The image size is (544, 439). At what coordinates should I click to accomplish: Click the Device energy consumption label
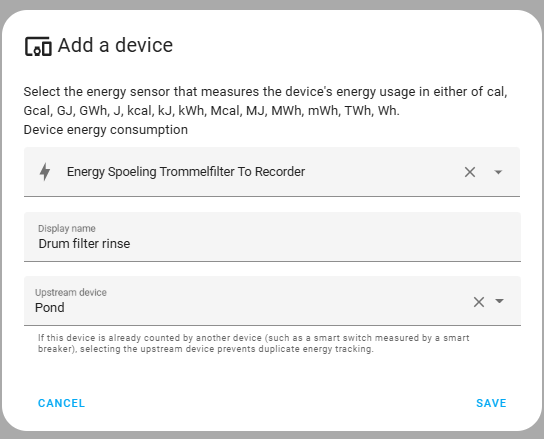105,130
